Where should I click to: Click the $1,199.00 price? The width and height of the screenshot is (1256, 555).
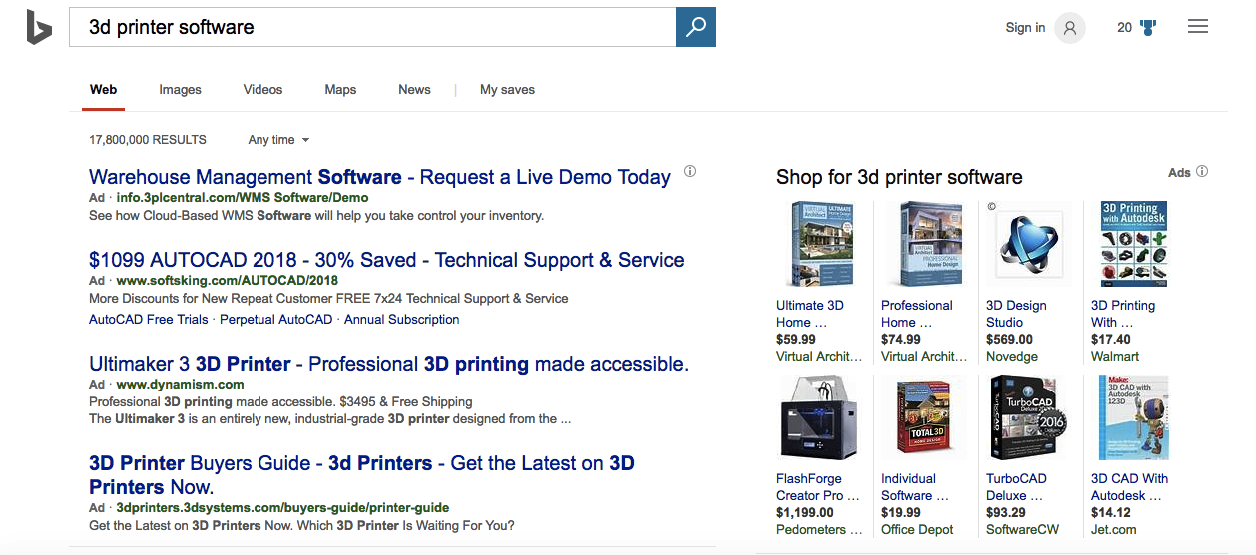tap(805, 513)
